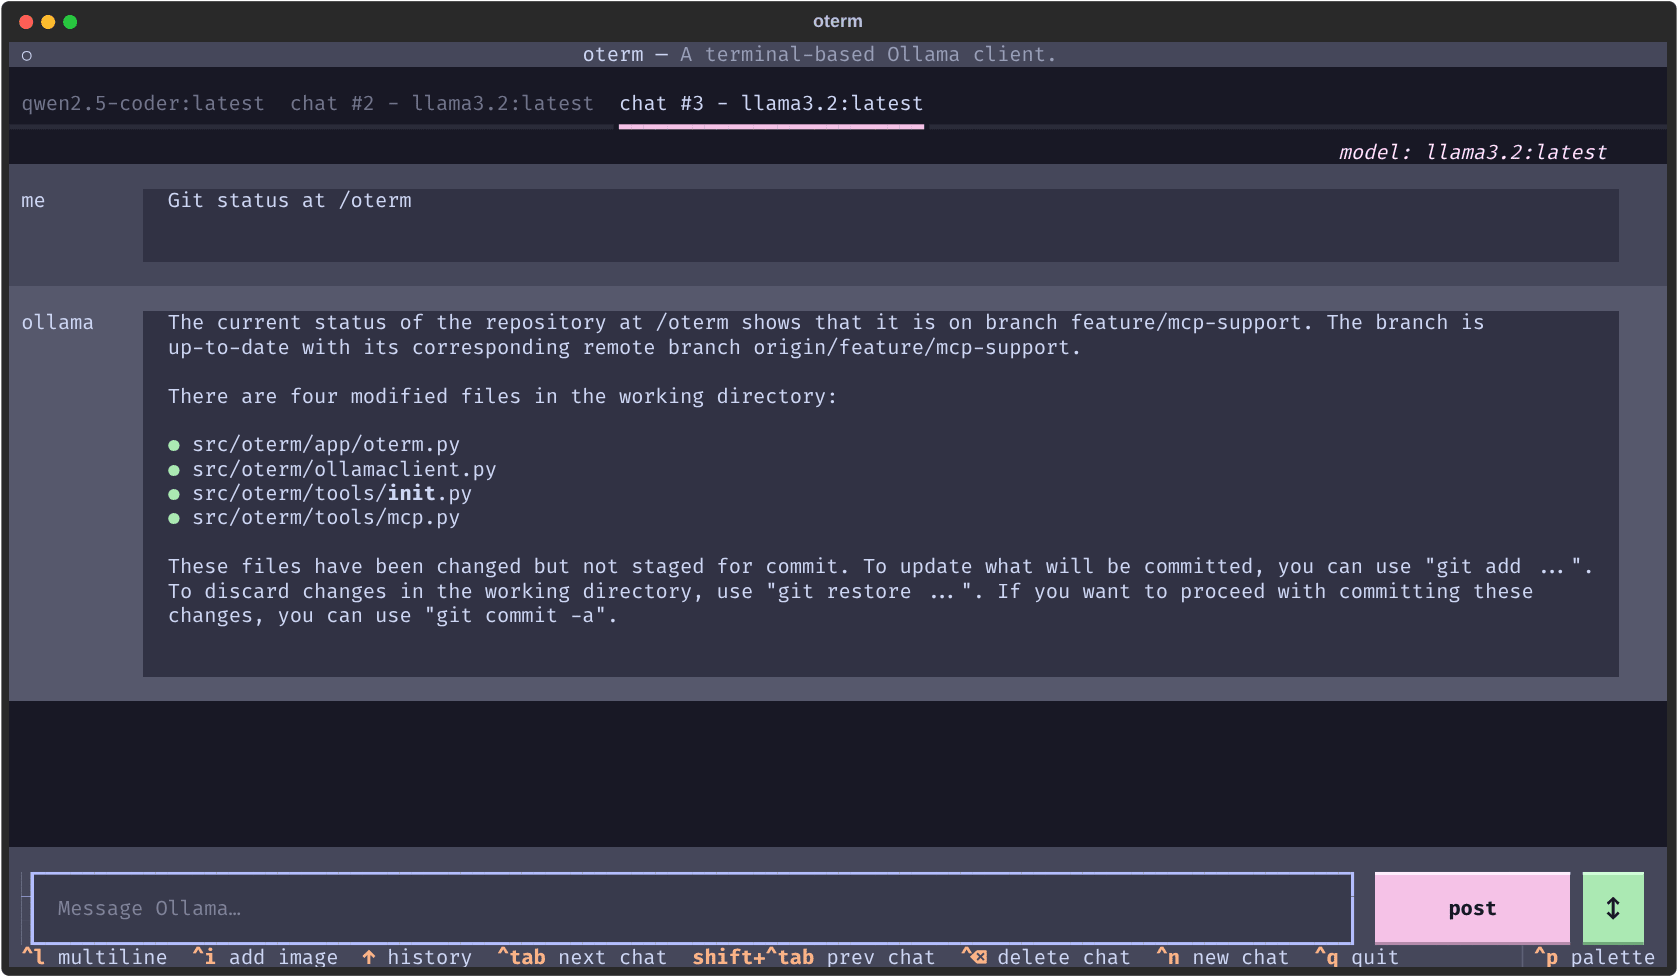The height and width of the screenshot is (977, 1678).
Task: Toggle the expanded message box with green arrows
Action: tap(1613, 908)
